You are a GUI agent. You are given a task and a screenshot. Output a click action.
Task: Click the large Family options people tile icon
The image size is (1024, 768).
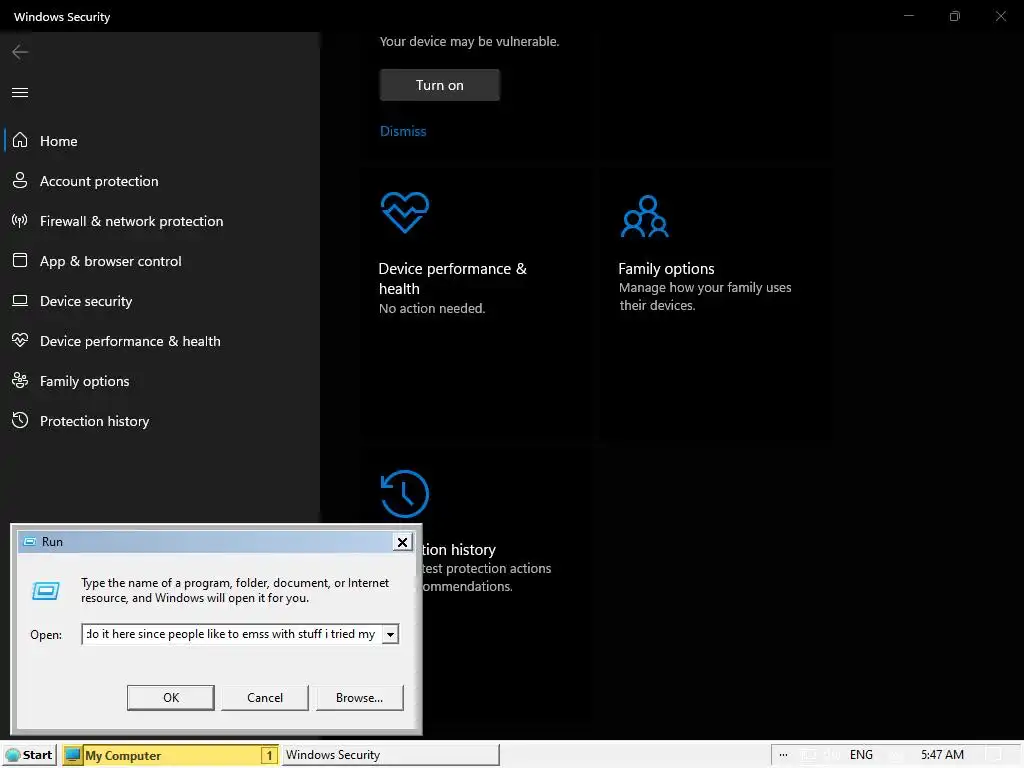coord(645,216)
